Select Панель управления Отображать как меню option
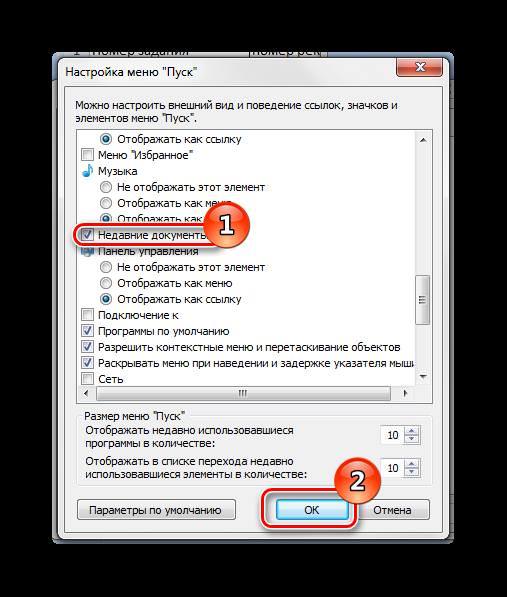The height and width of the screenshot is (597, 507). pos(106,283)
